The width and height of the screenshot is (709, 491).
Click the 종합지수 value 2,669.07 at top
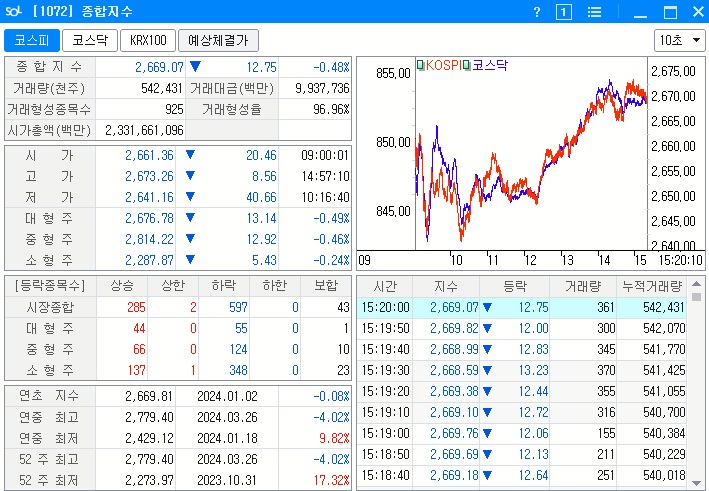tap(159, 67)
